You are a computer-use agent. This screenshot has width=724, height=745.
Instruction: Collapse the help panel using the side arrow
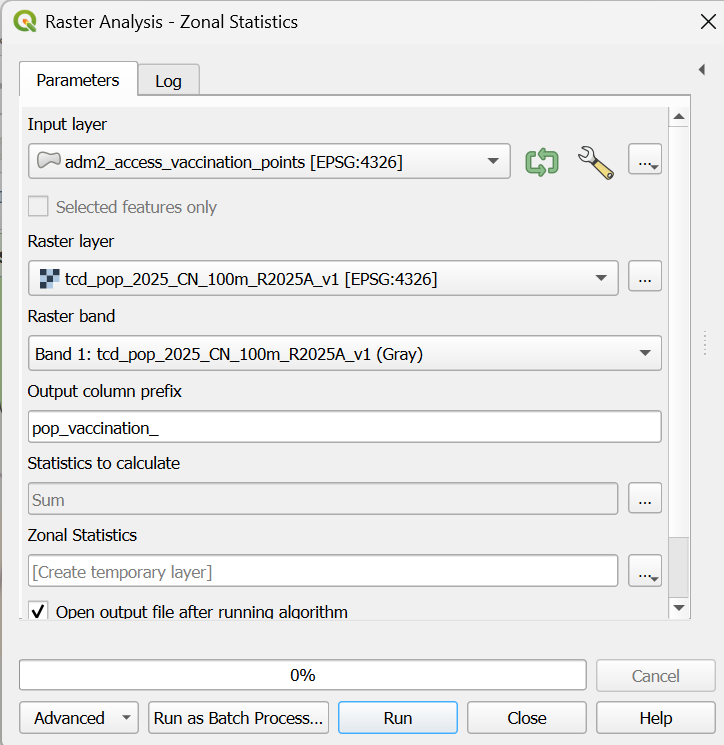click(x=702, y=68)
